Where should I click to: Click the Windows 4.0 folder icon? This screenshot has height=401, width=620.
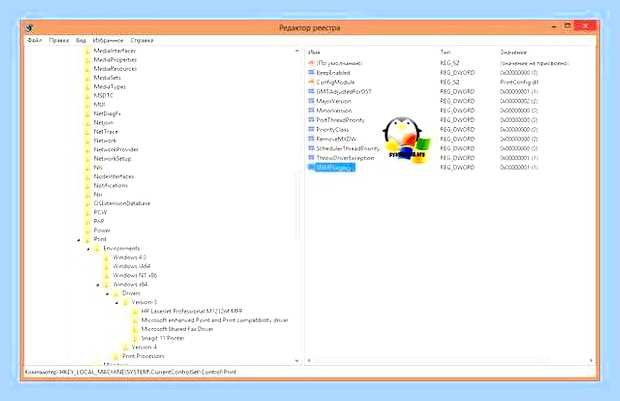click(107, 258)
